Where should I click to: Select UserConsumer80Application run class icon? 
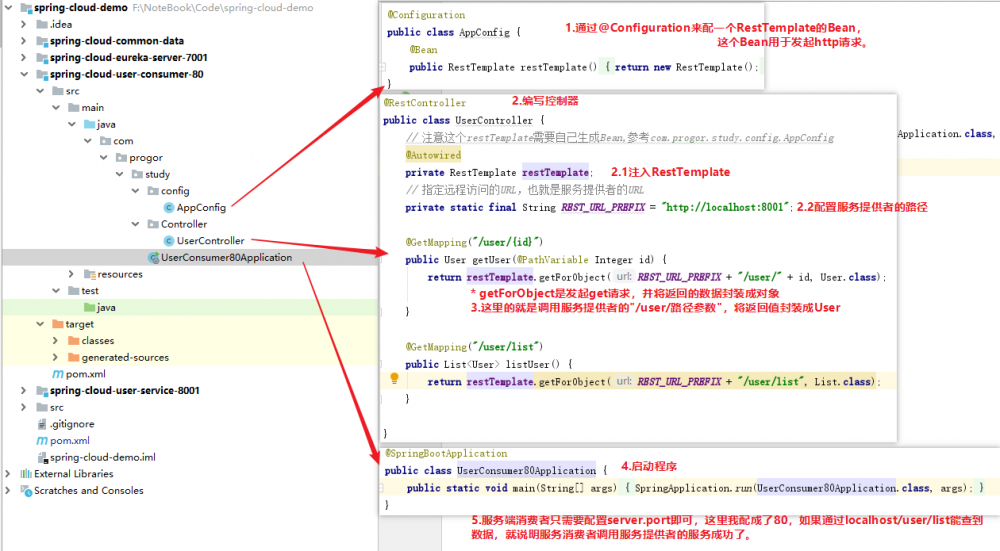coord(154,258)
